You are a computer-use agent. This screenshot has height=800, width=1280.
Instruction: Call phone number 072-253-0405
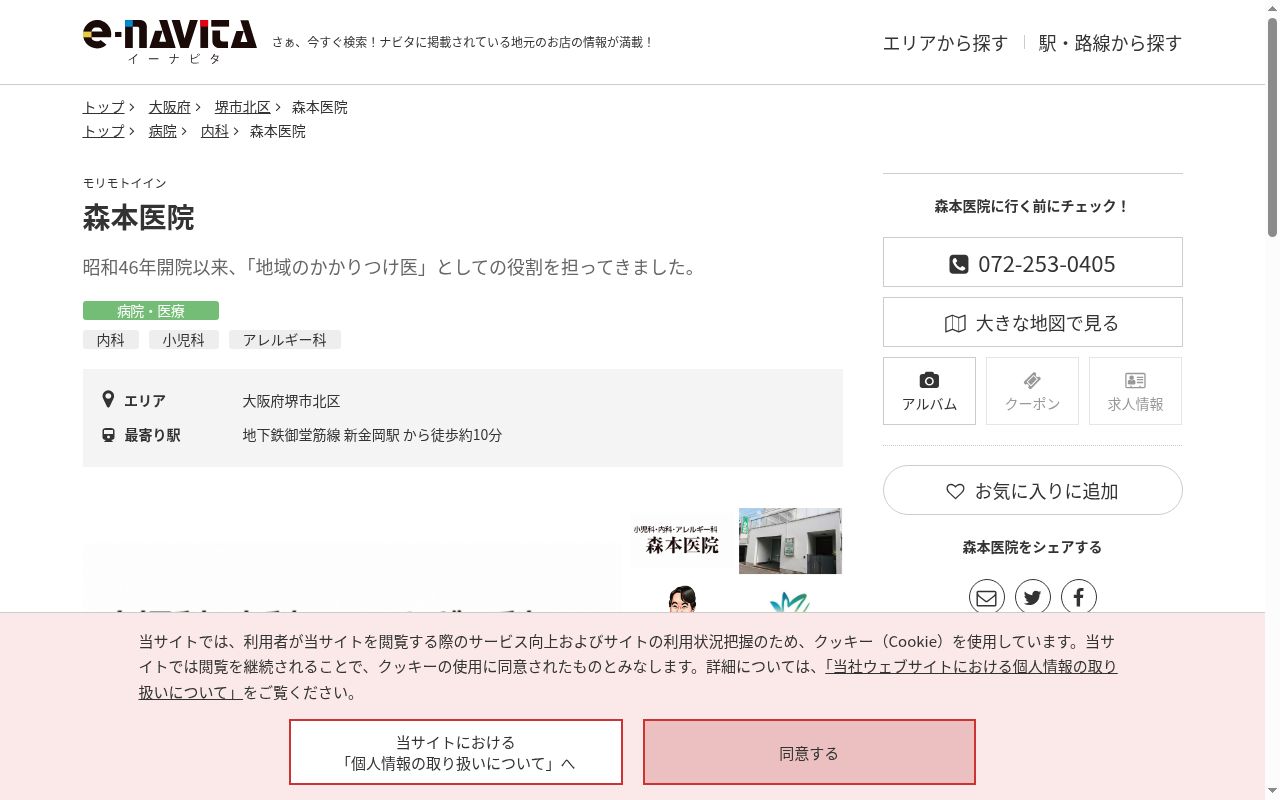pyautogui.click(x=1033, y=262)
